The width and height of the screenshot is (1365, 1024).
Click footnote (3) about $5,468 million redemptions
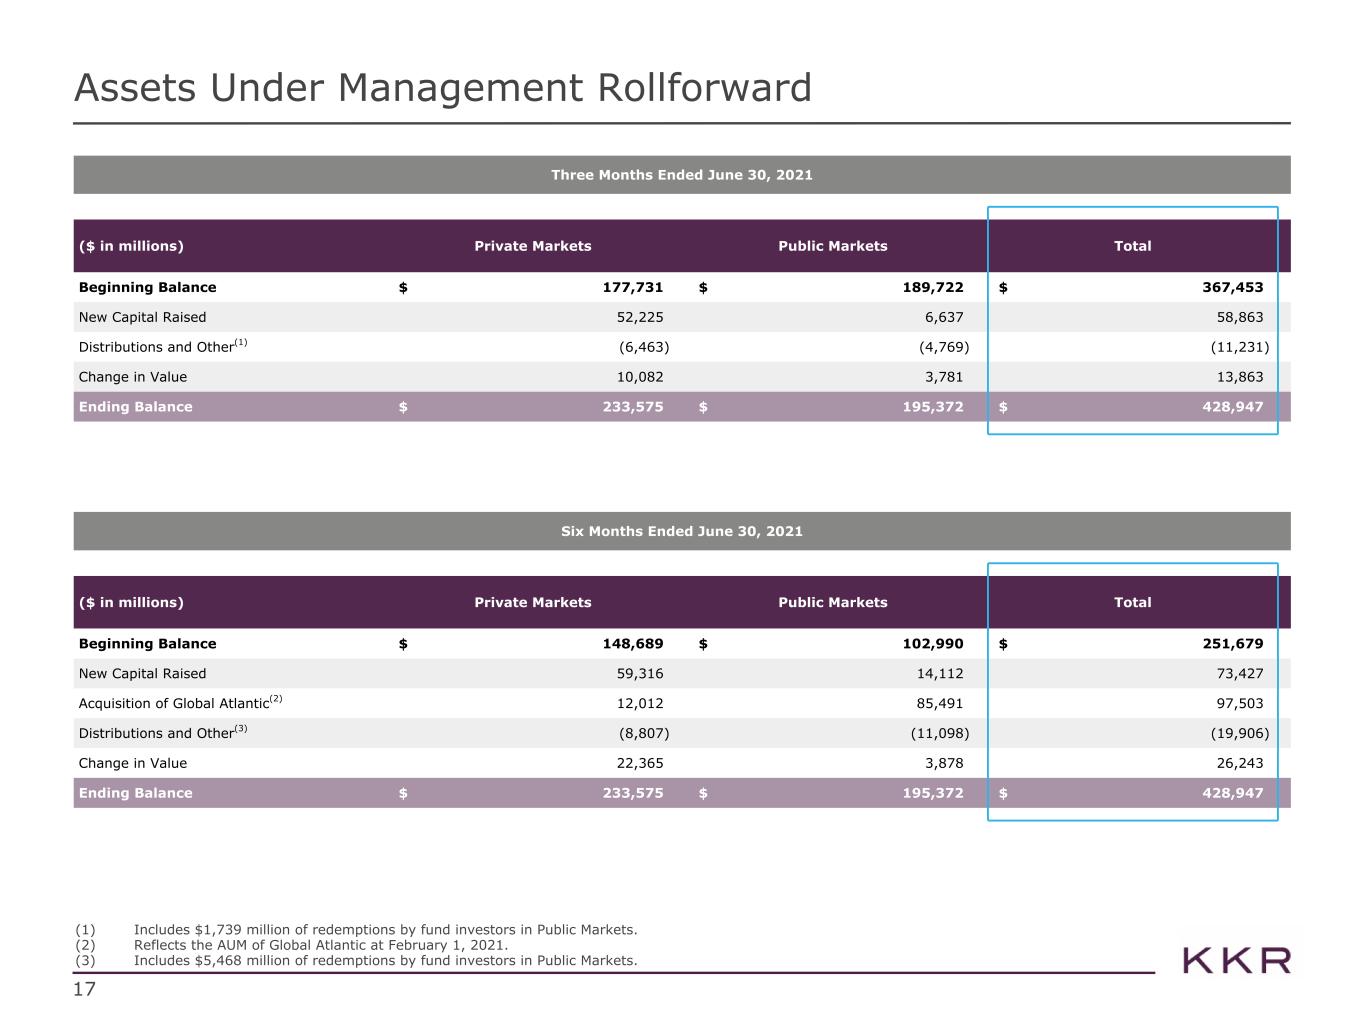tap(356, 960)
